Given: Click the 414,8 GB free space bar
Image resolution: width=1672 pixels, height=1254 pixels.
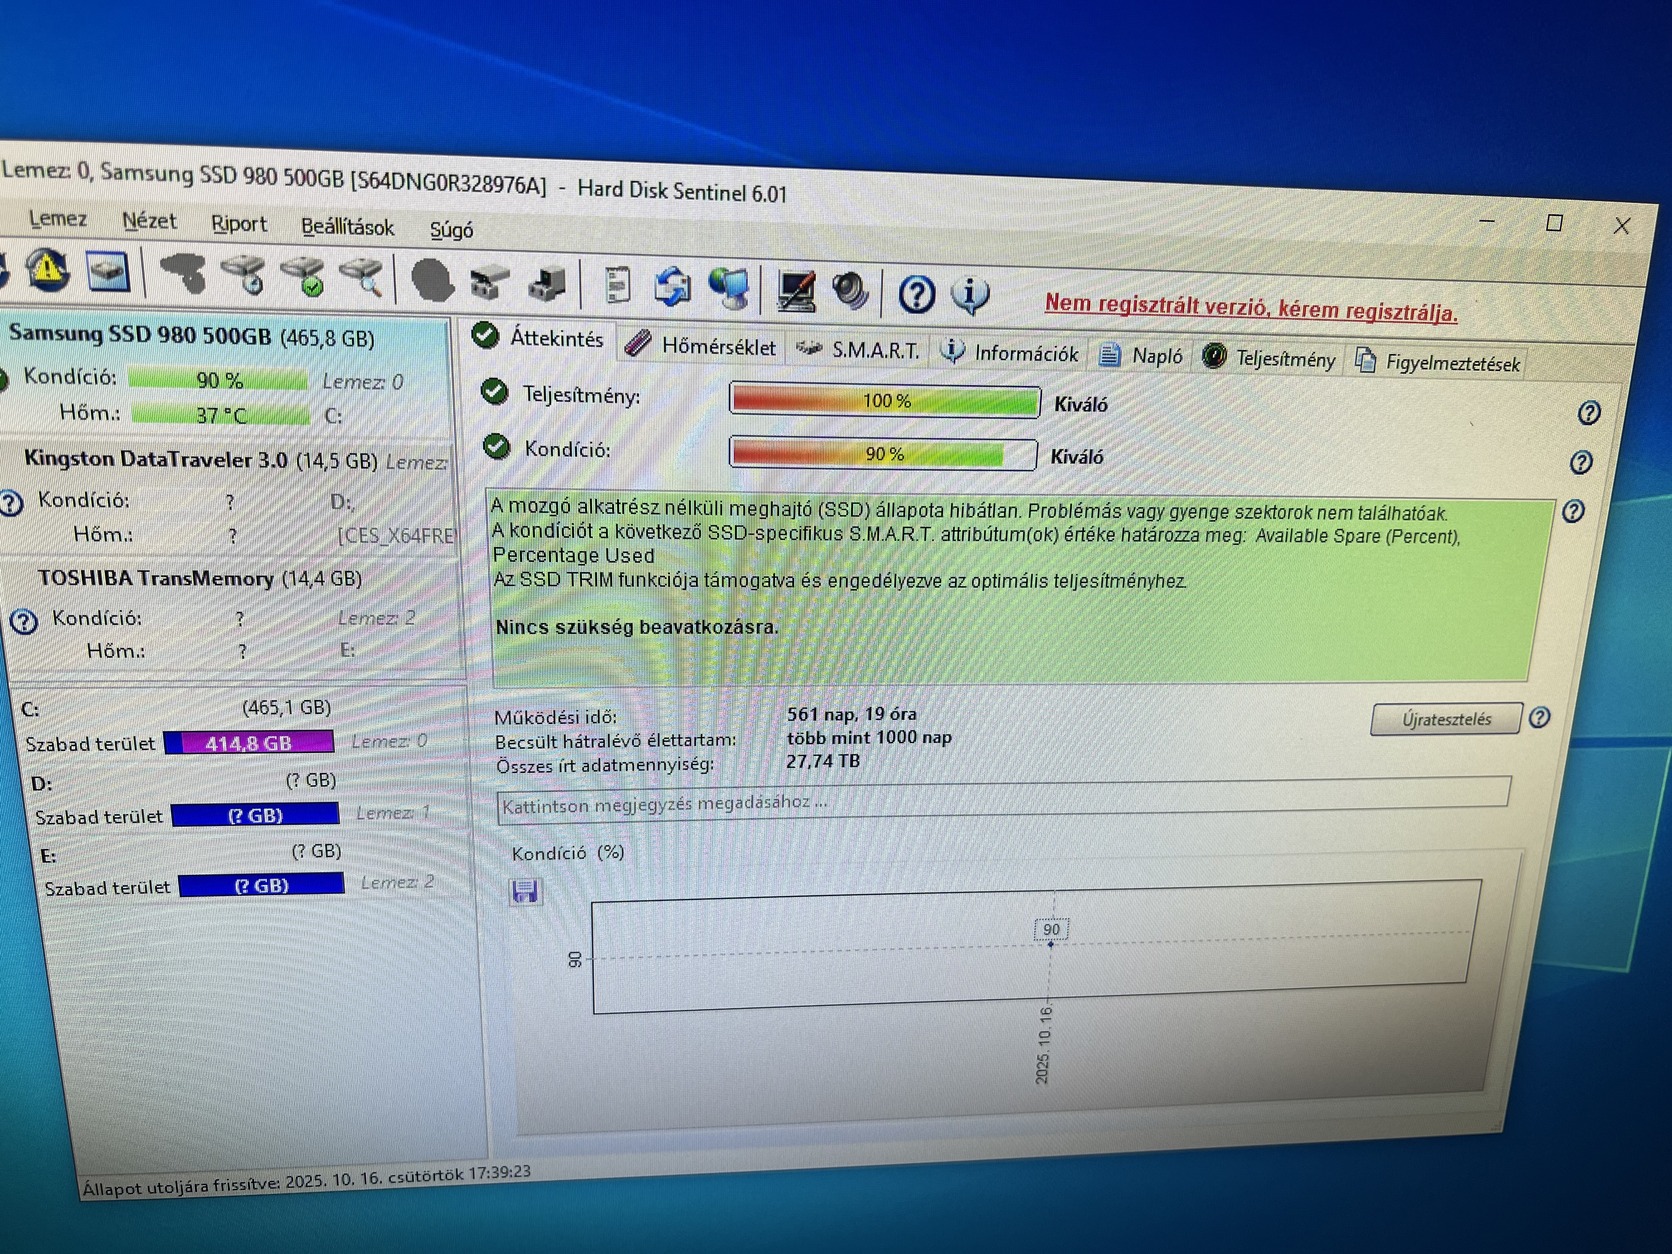Looking at the screenshot, I should [248, 743].
